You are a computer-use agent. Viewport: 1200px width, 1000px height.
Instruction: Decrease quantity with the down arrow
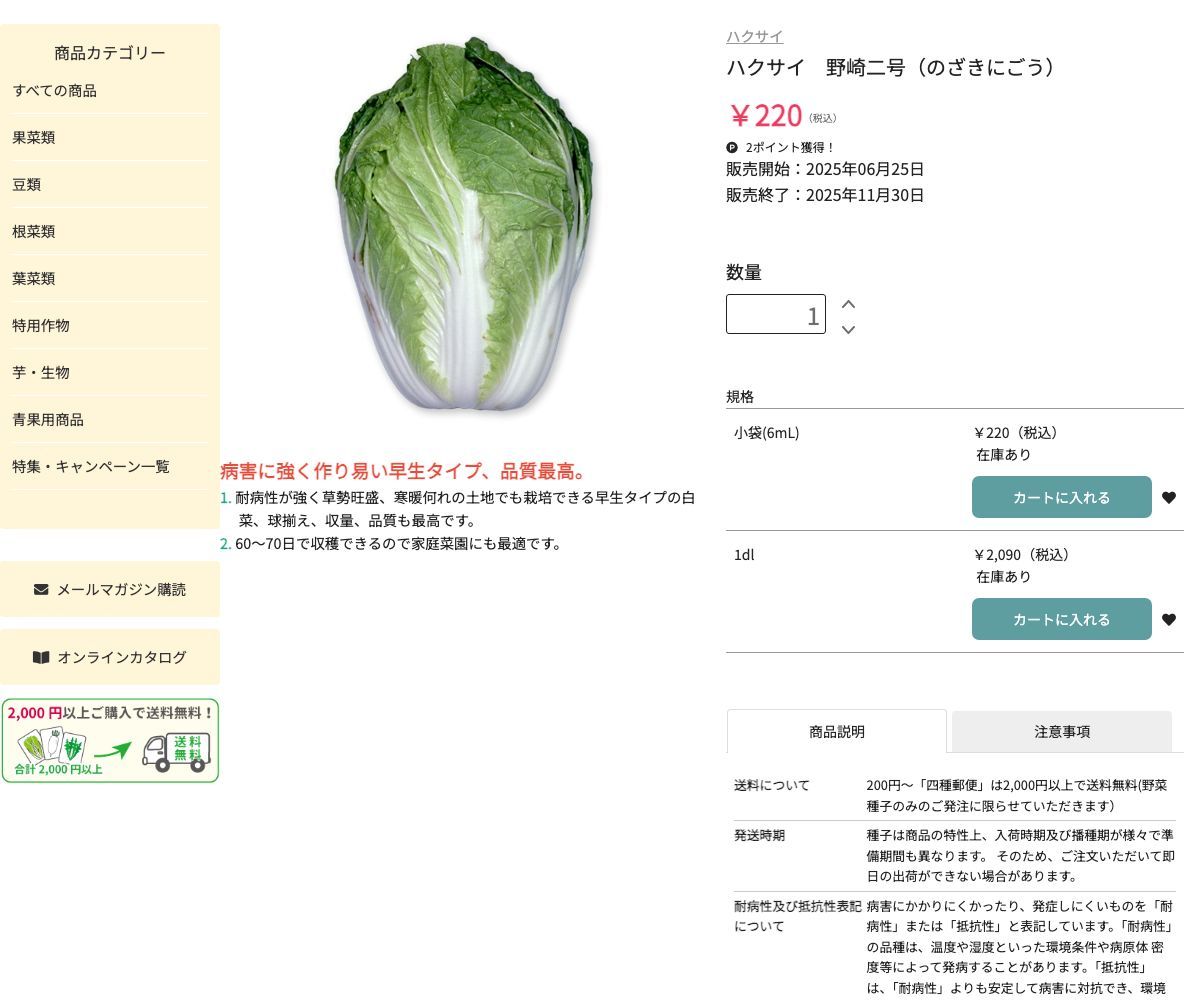pyautogui.click(x=848, y=329)
